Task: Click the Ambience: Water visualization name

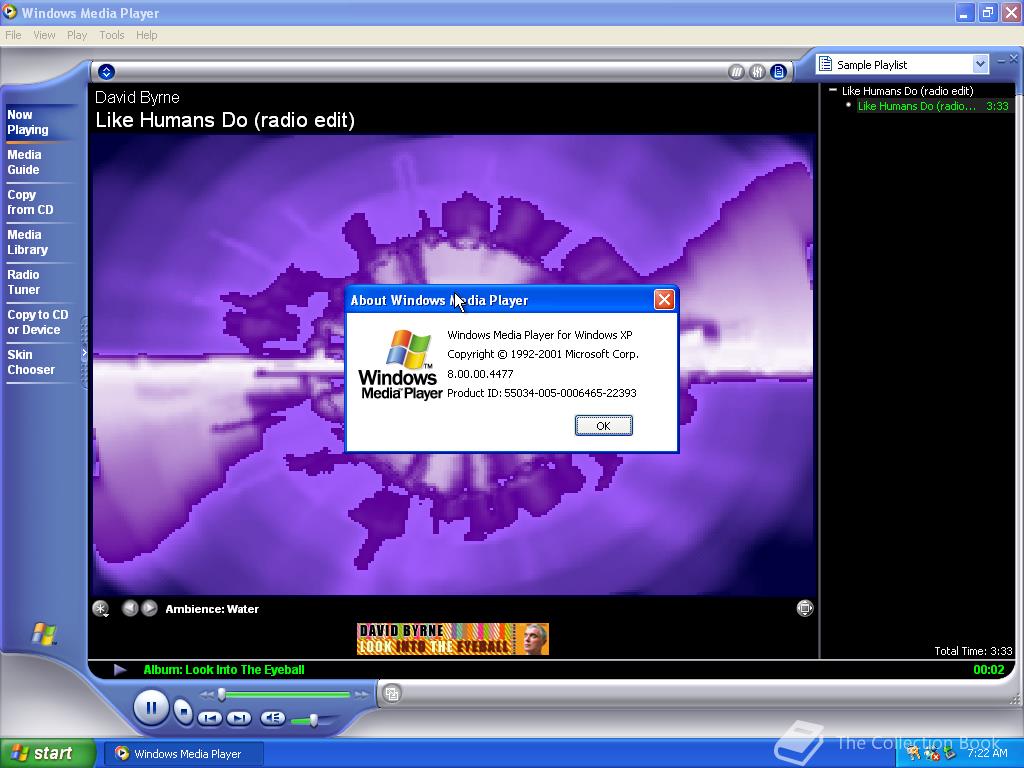Action: coord(212,609)
